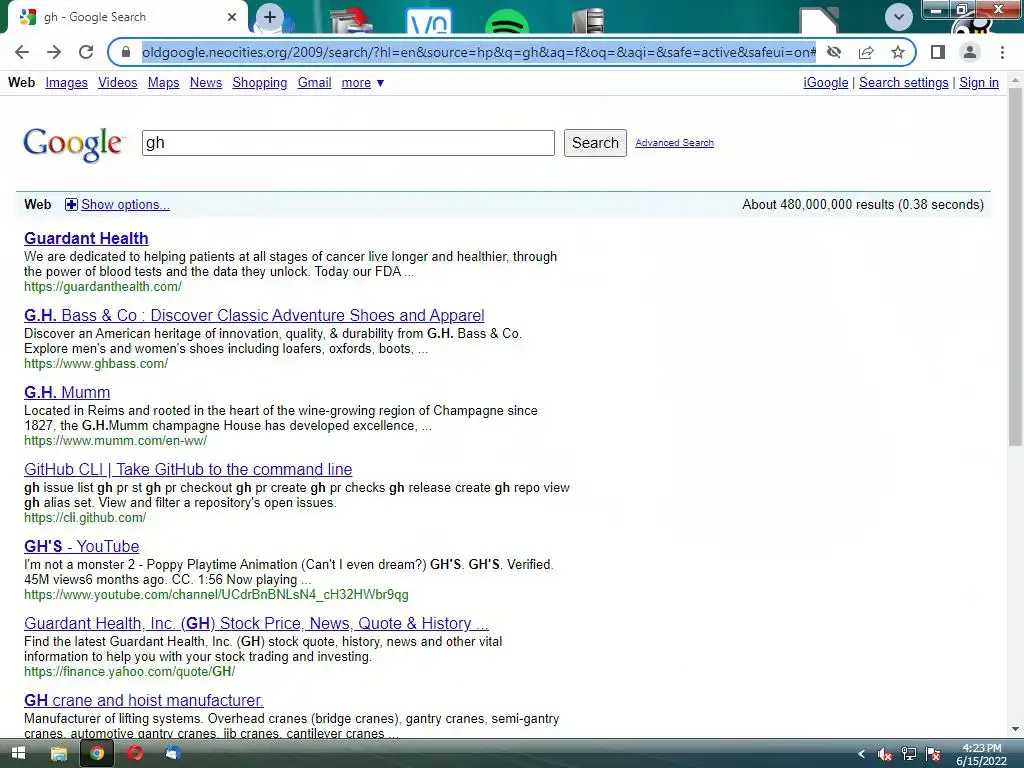Open File Explorer from the taskbar
The height and width of the screenshot is (768, 1024).
59,754
